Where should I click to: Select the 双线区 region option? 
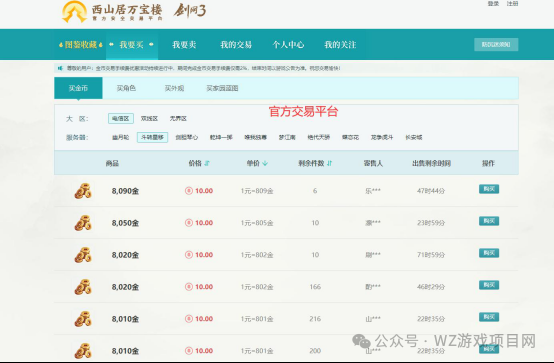[149, 118]
